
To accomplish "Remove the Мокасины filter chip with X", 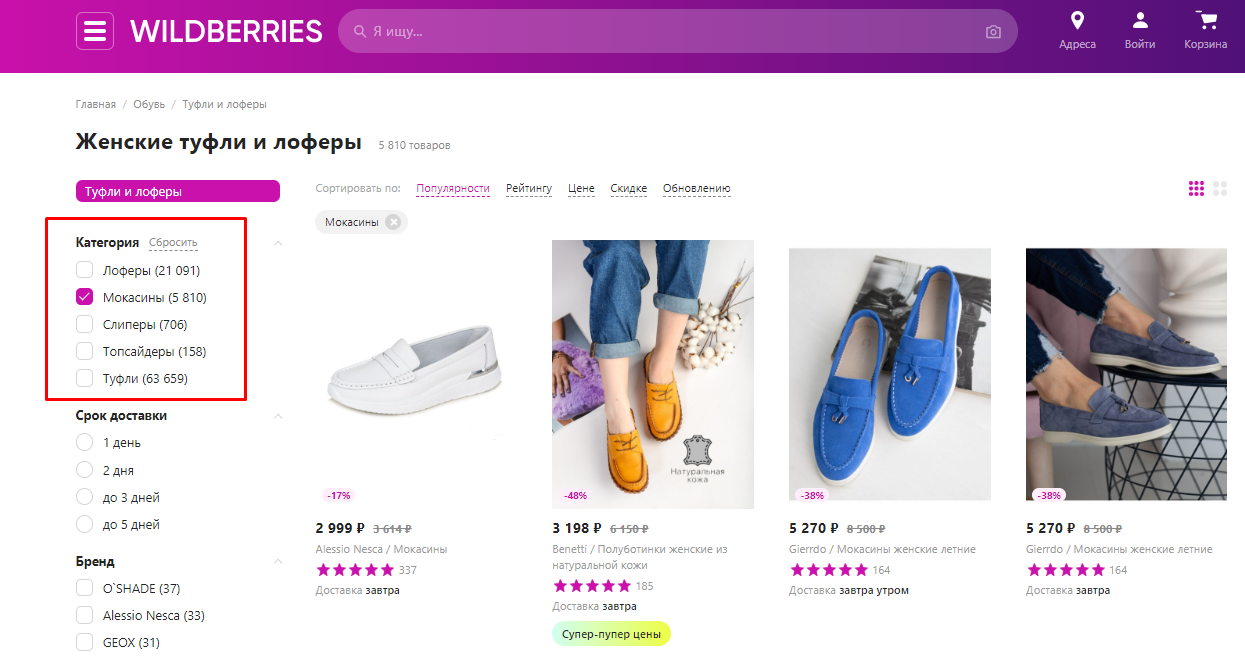I will 393,222.
